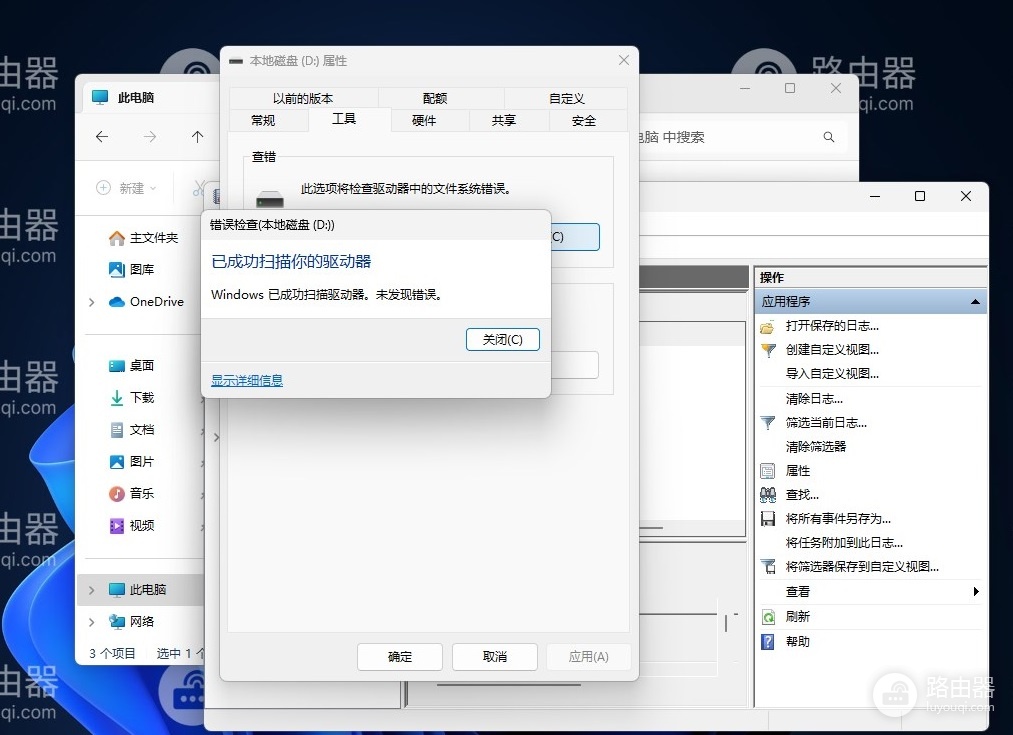Open the 文档 folder shortcut
The height and width of the screenshot is (735, 1013).
point(132,430)
